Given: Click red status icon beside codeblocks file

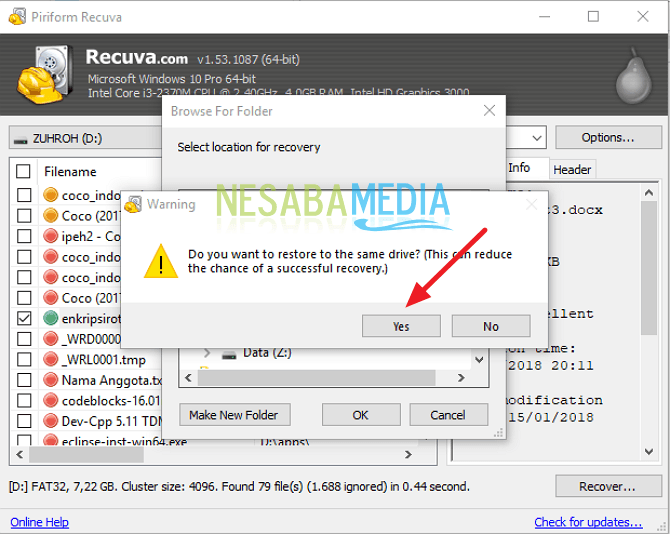Looking at the screenshot, I should coord(51,400).
